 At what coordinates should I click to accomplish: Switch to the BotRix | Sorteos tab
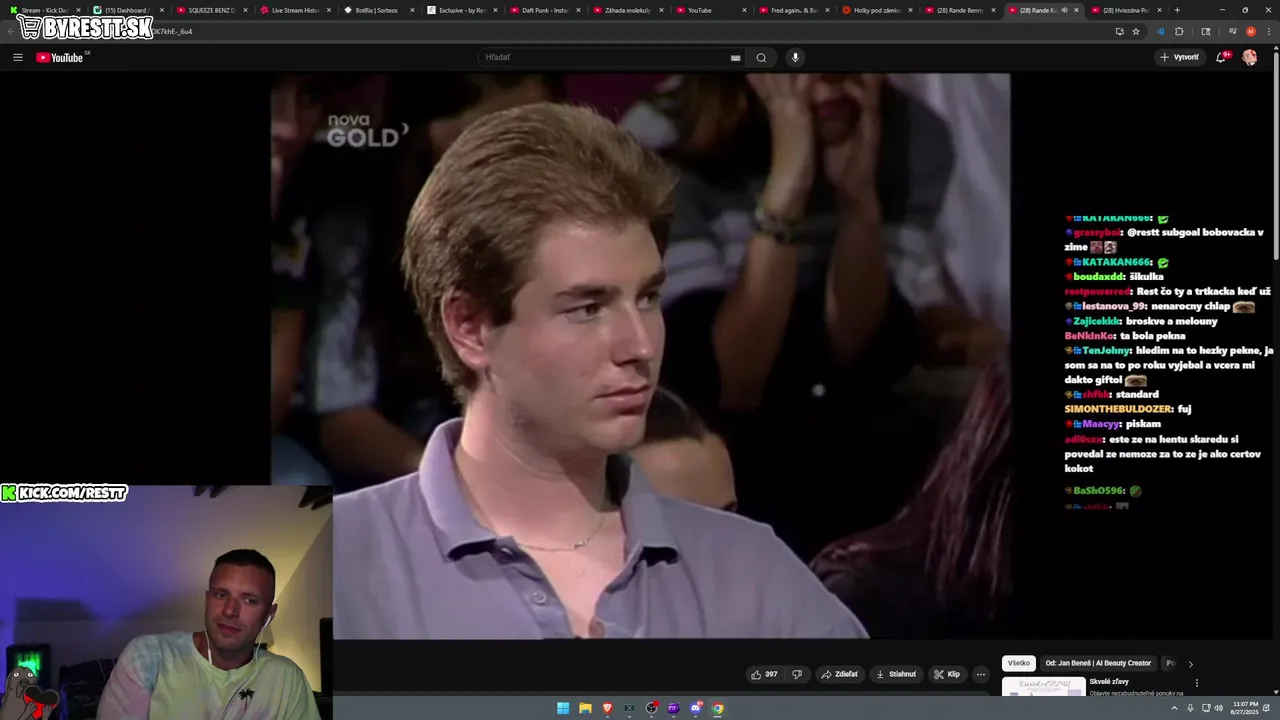(x=376, y=10)
